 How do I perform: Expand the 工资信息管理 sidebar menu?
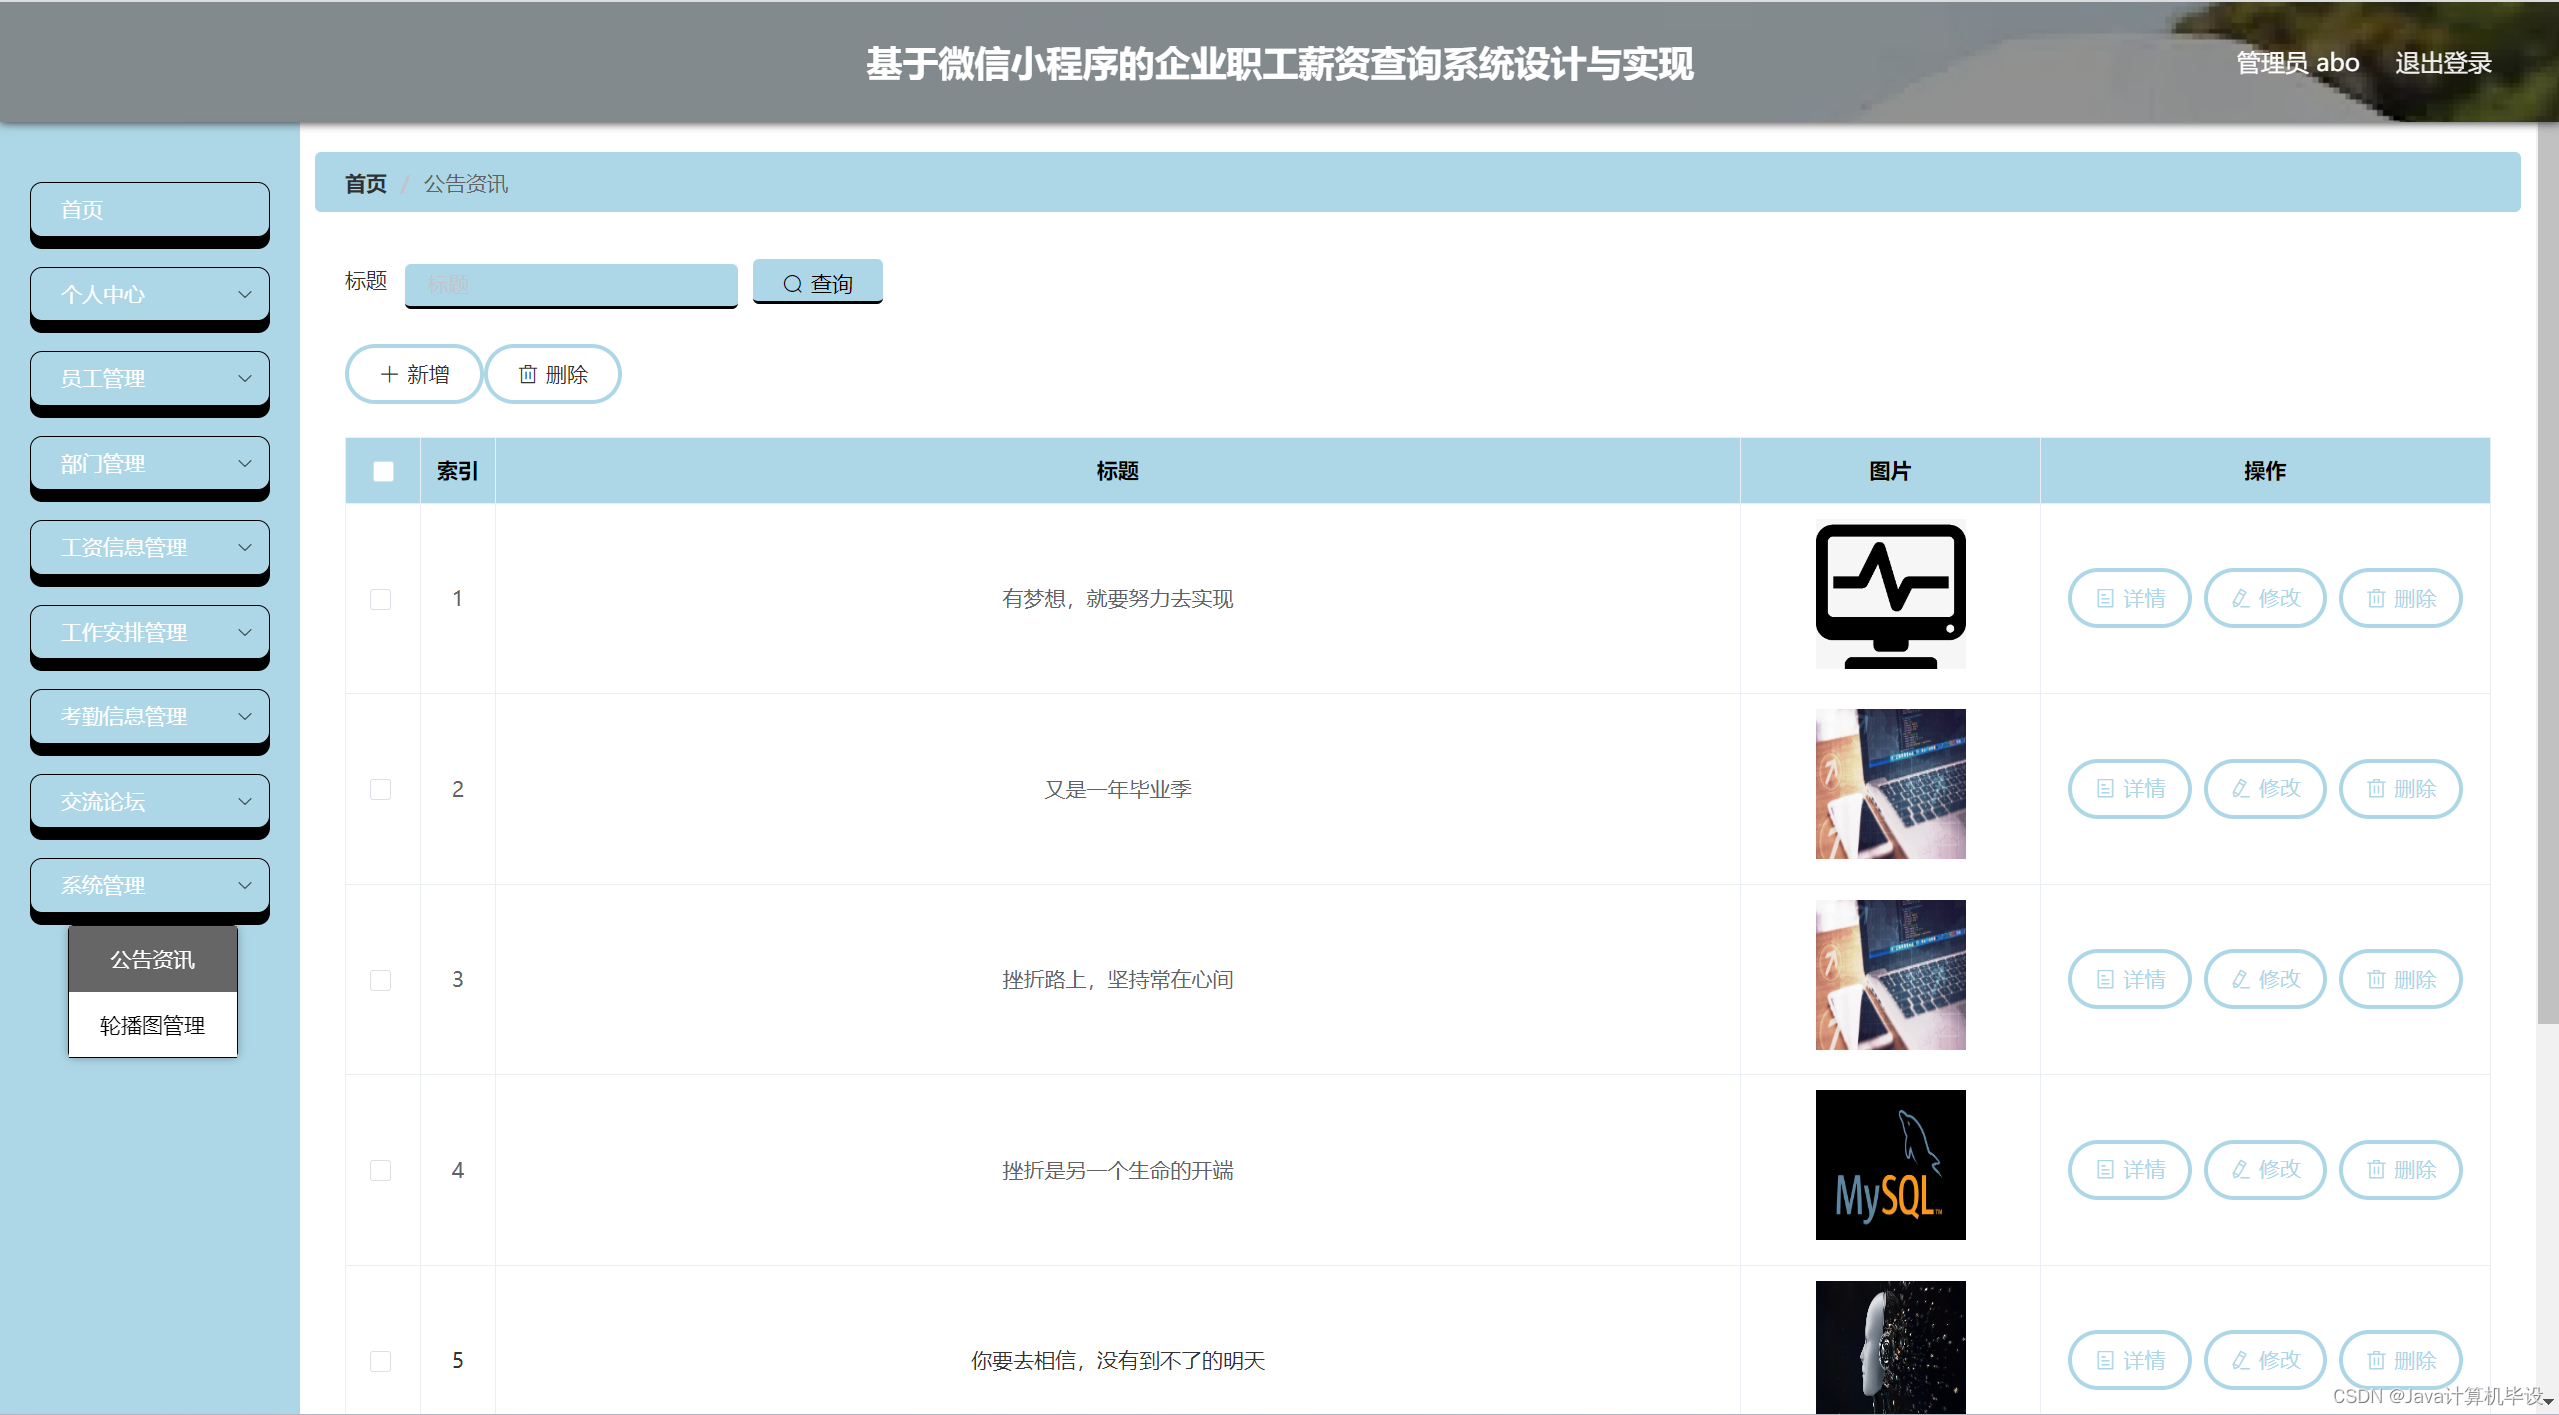pyautogui.click(x=150, y=547)
